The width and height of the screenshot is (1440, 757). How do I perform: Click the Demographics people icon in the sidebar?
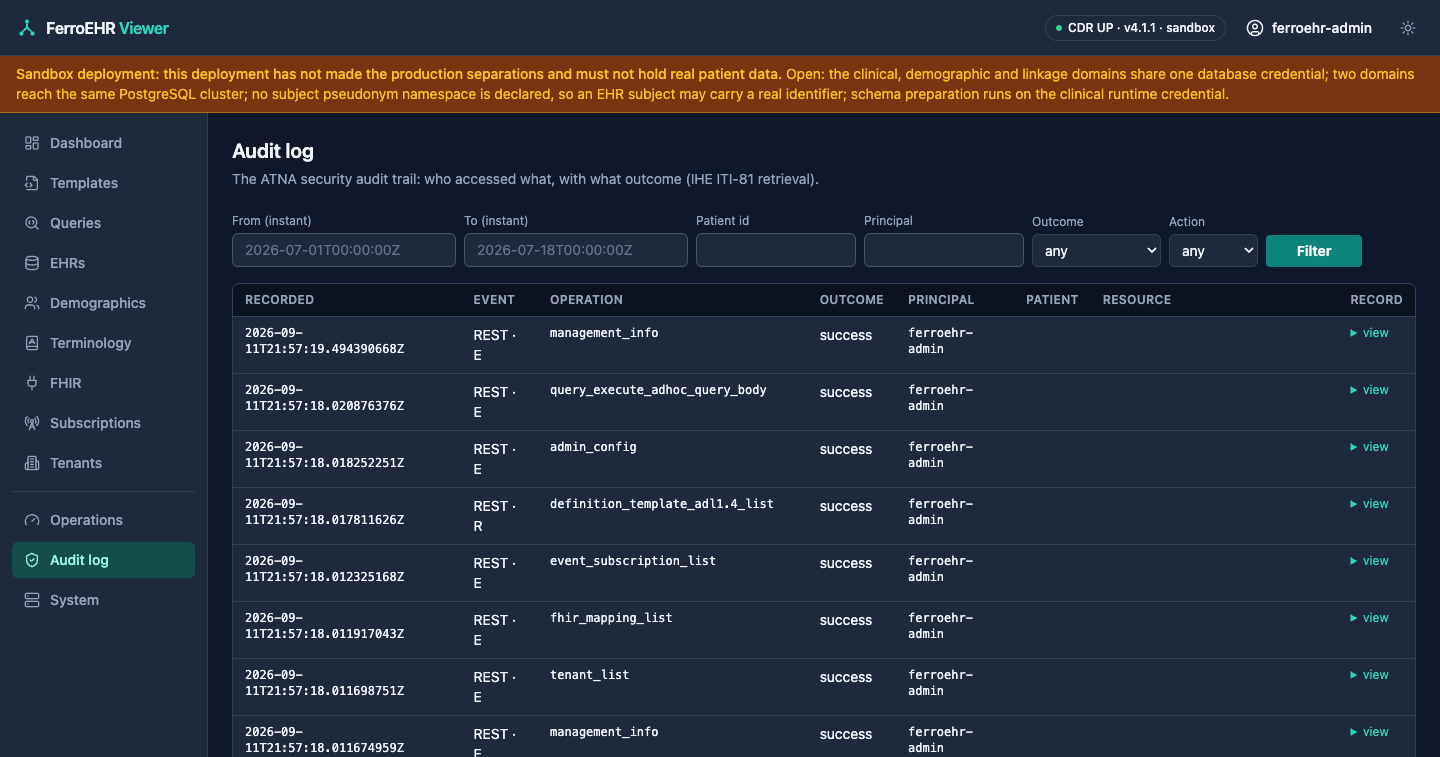[x=32, y=303]
